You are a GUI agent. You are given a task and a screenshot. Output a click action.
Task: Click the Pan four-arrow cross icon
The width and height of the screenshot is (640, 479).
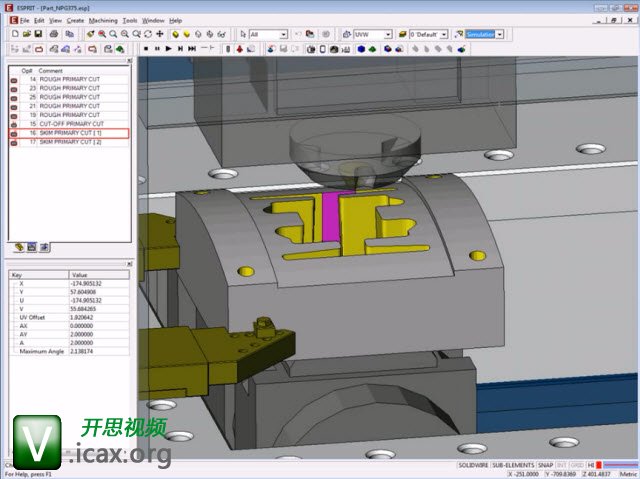click(x=160, y=34)
